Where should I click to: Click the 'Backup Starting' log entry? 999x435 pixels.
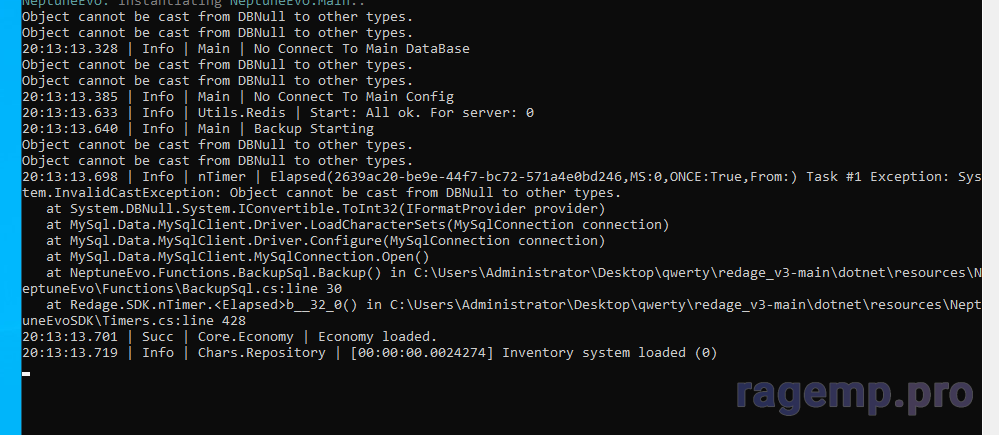pos(300,129)
